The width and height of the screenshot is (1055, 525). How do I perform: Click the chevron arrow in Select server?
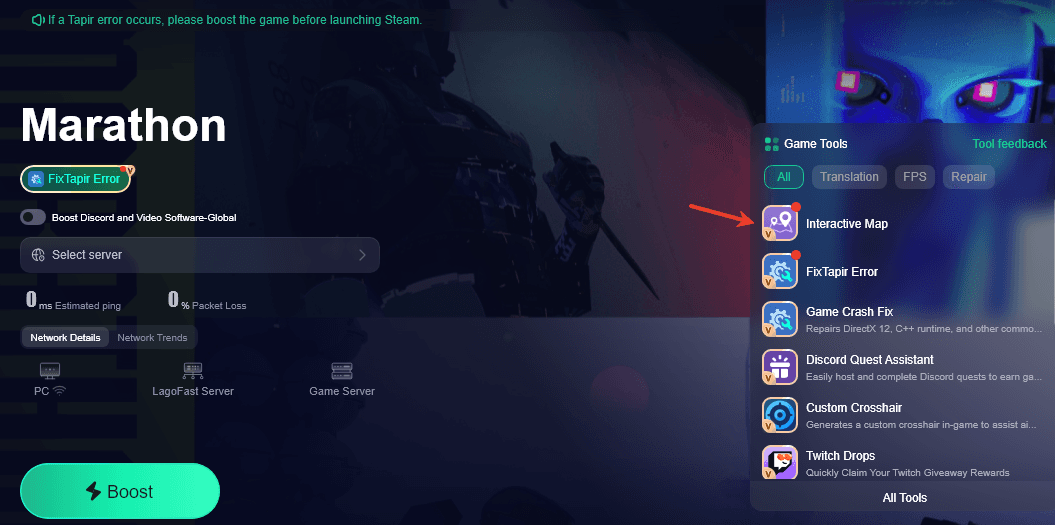click(362, 255)
